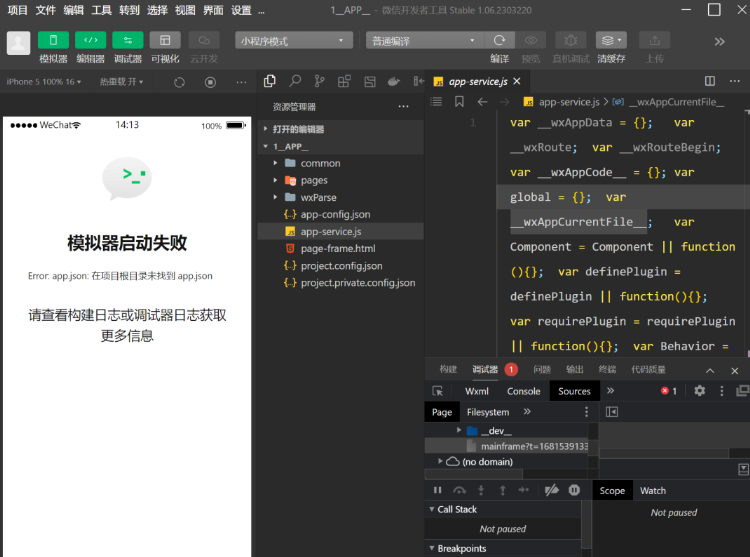Switch to Filesystem tab in Sources
The image size is (750, 557).
(x=488, y=412)
